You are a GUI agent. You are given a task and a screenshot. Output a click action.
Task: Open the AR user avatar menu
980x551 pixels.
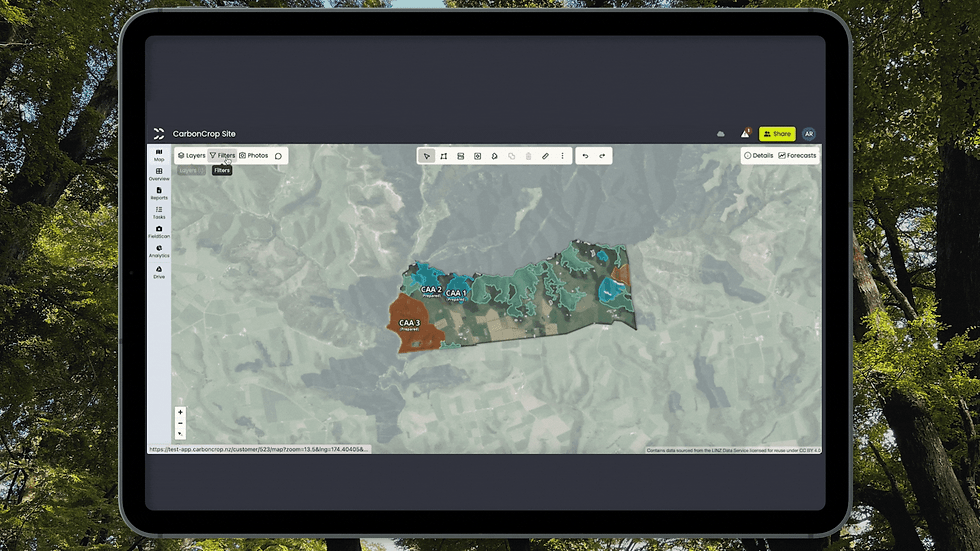[809, 134]
